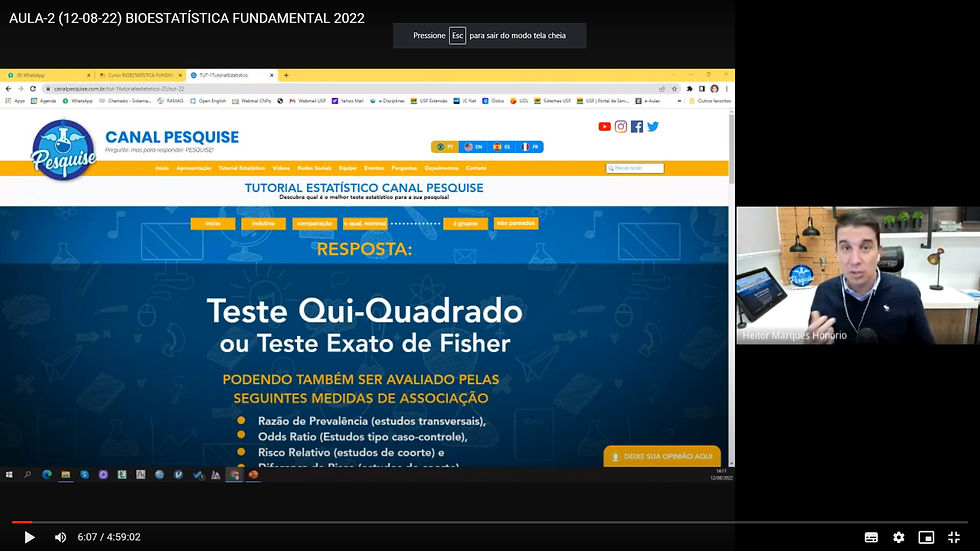The image size is (980, 551).
Task: Open taskbar search magnifier
Action: point(28,475)
